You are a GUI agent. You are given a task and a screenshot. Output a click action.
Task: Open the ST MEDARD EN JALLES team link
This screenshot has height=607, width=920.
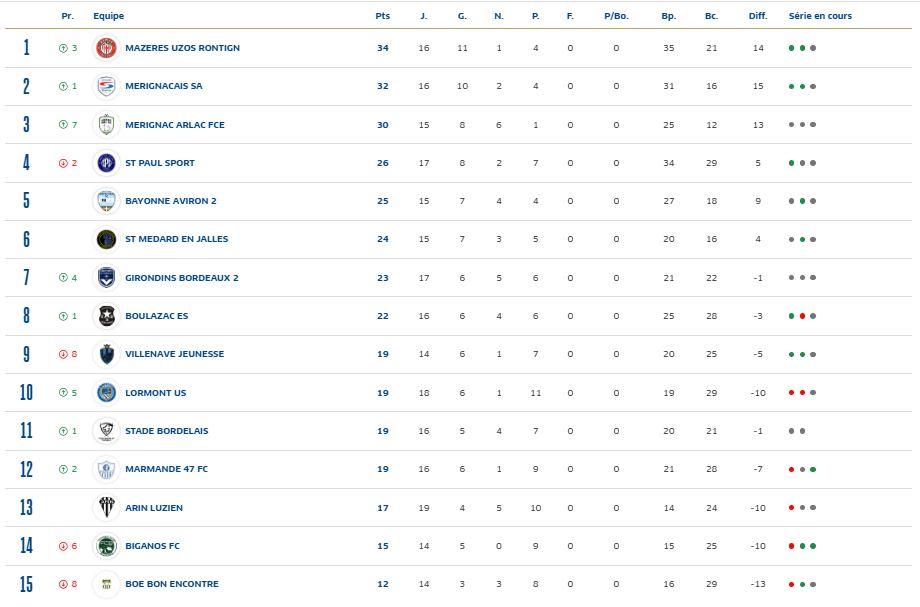click(176, 239)
